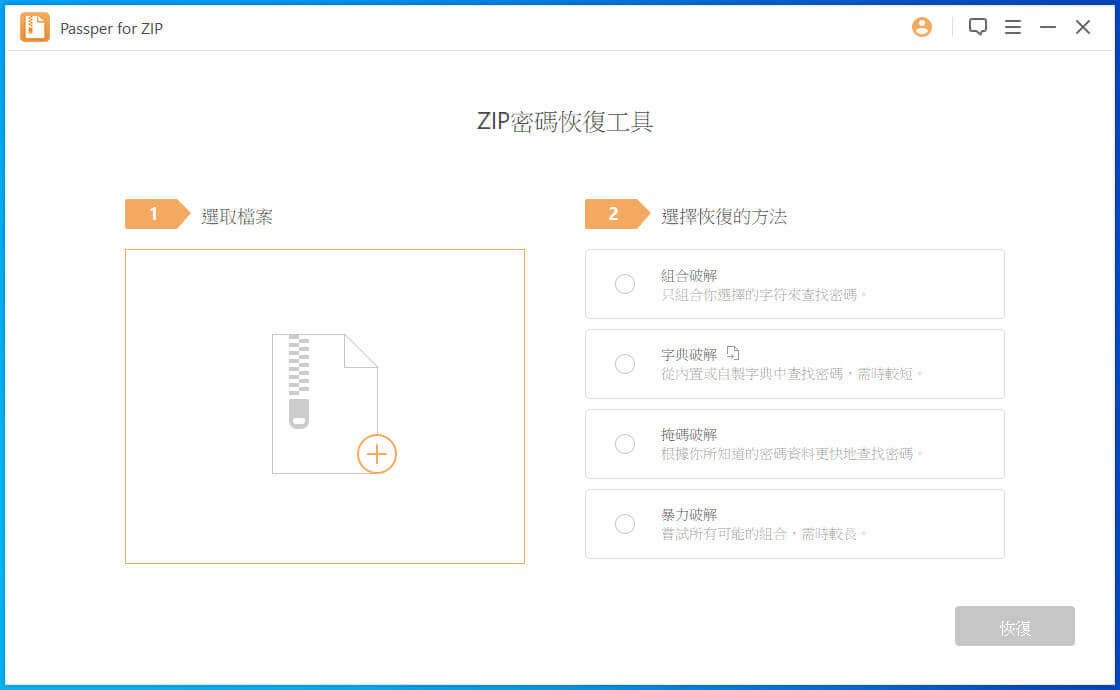Open the user account profile icon
Screen dimensions: 1120x690
[x=921, y=27]
